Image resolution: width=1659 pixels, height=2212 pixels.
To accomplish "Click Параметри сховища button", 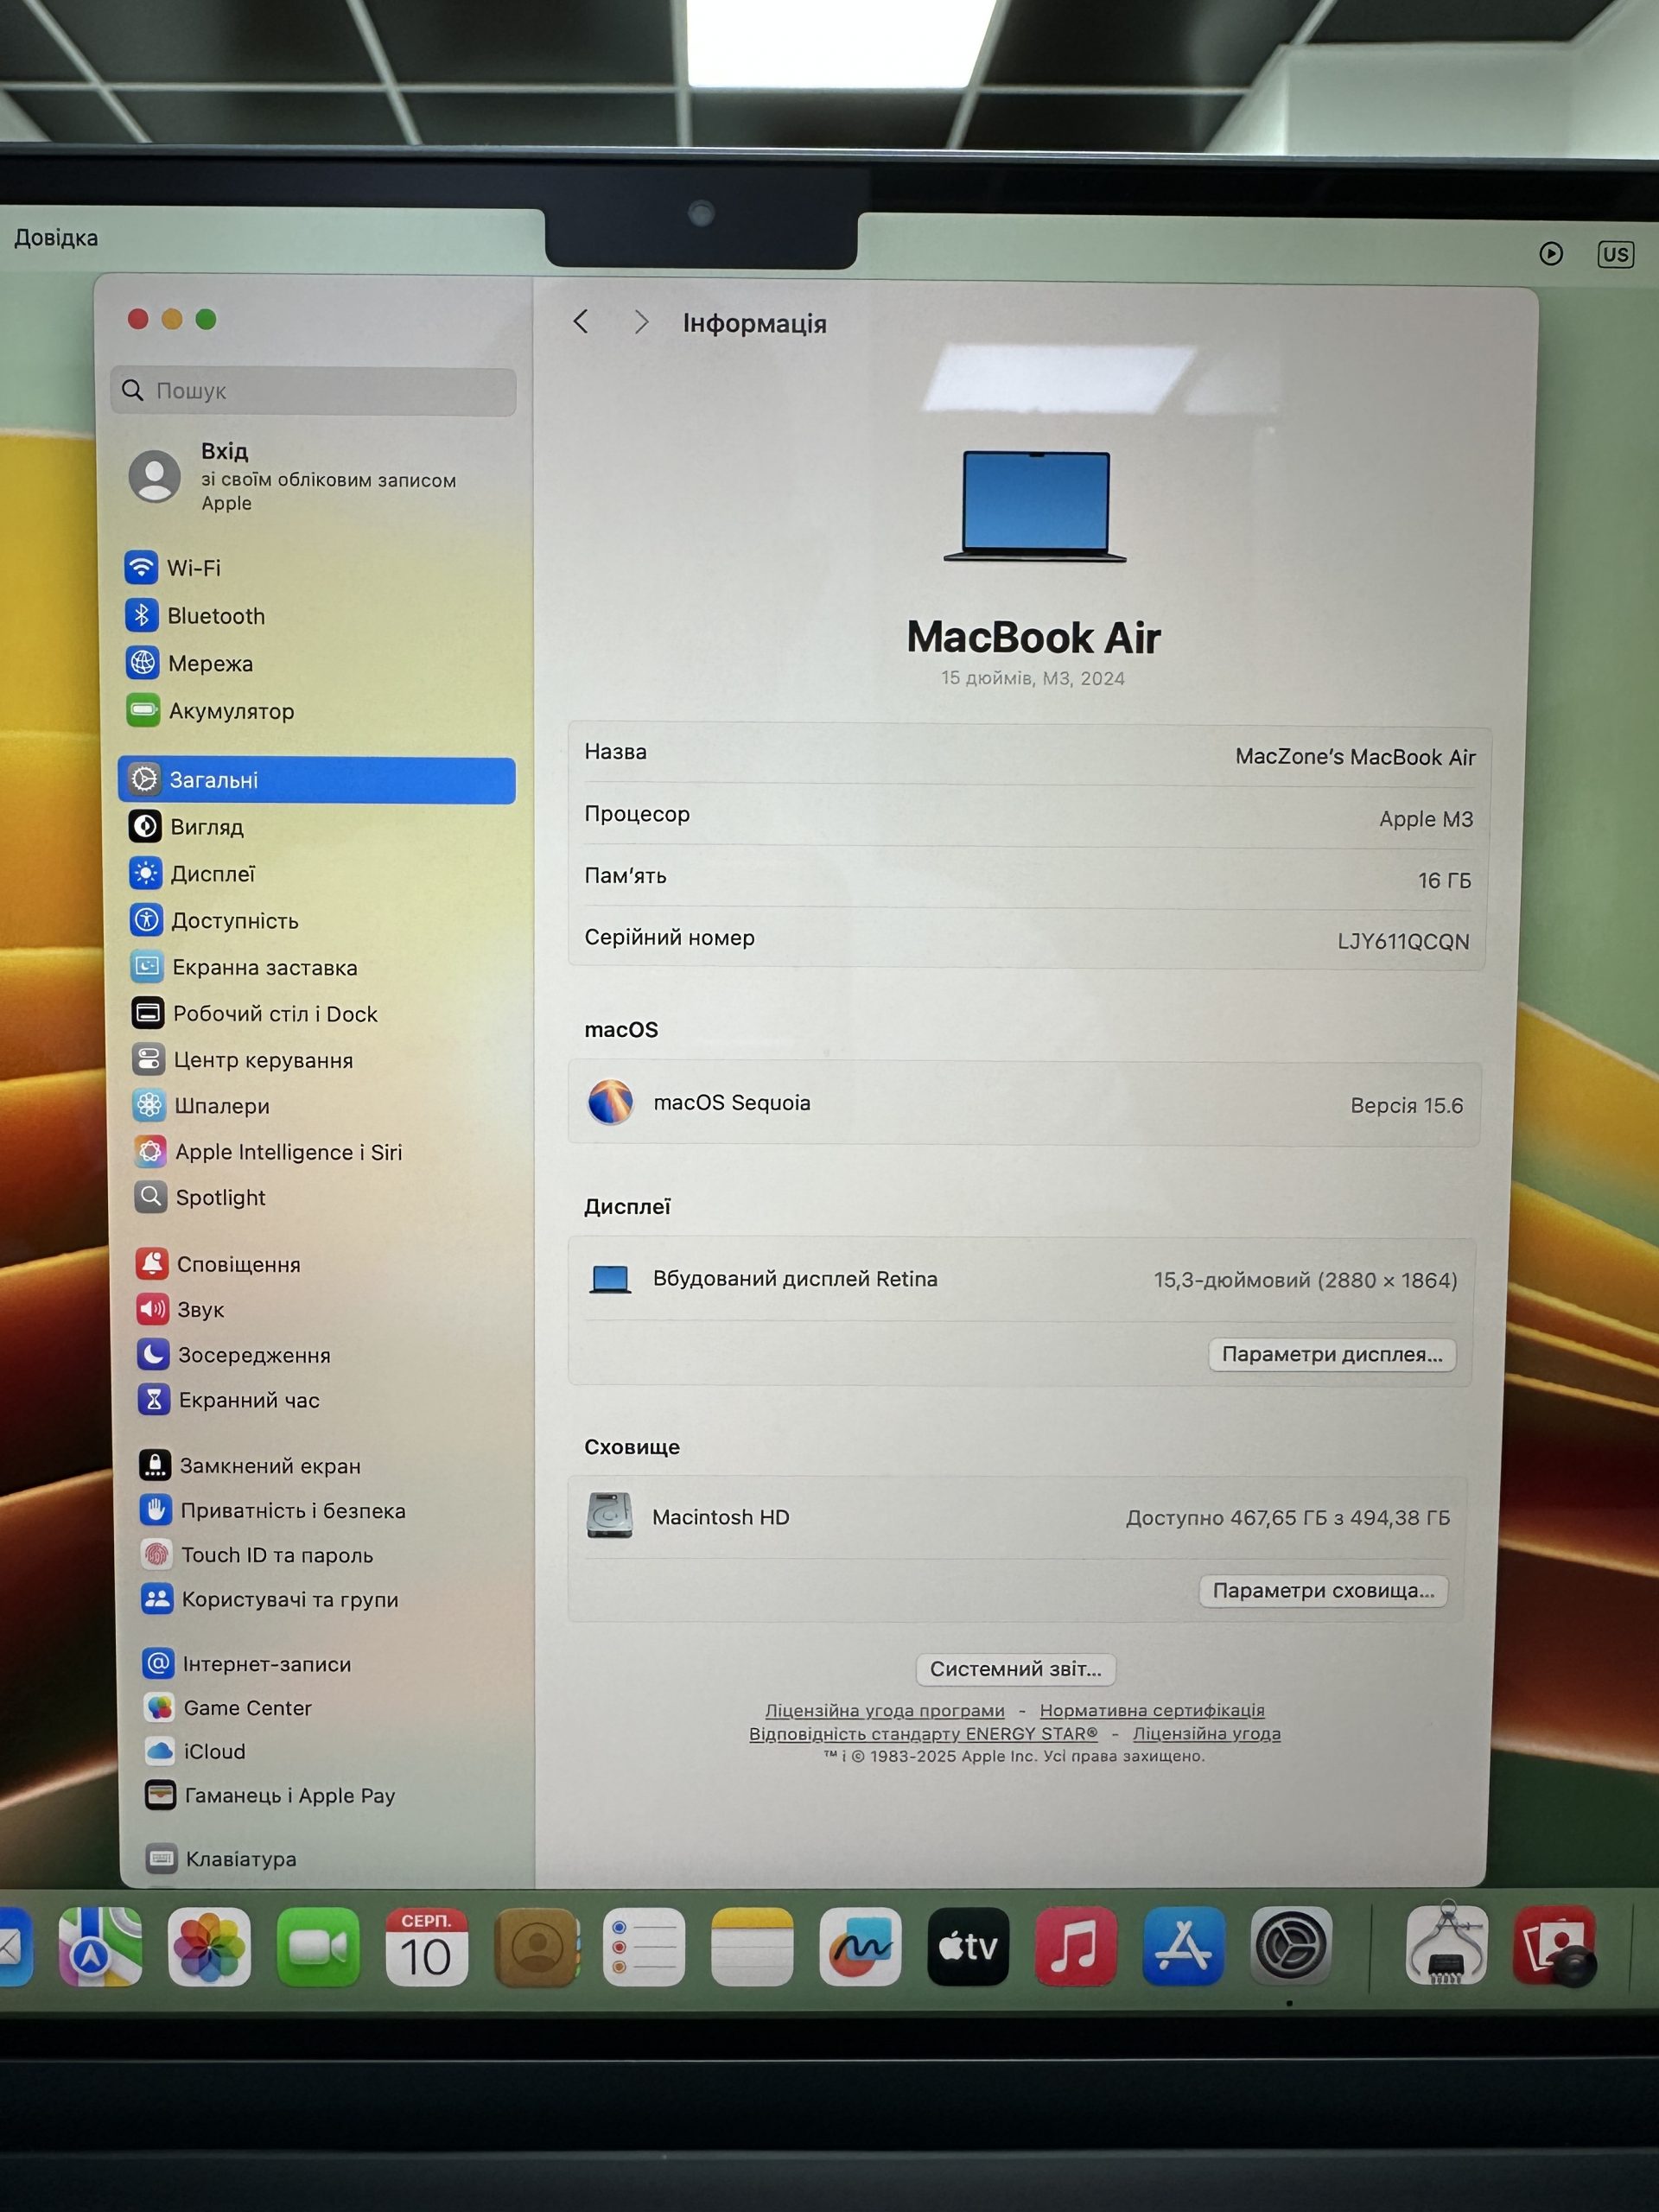I will point(1323,1591).
